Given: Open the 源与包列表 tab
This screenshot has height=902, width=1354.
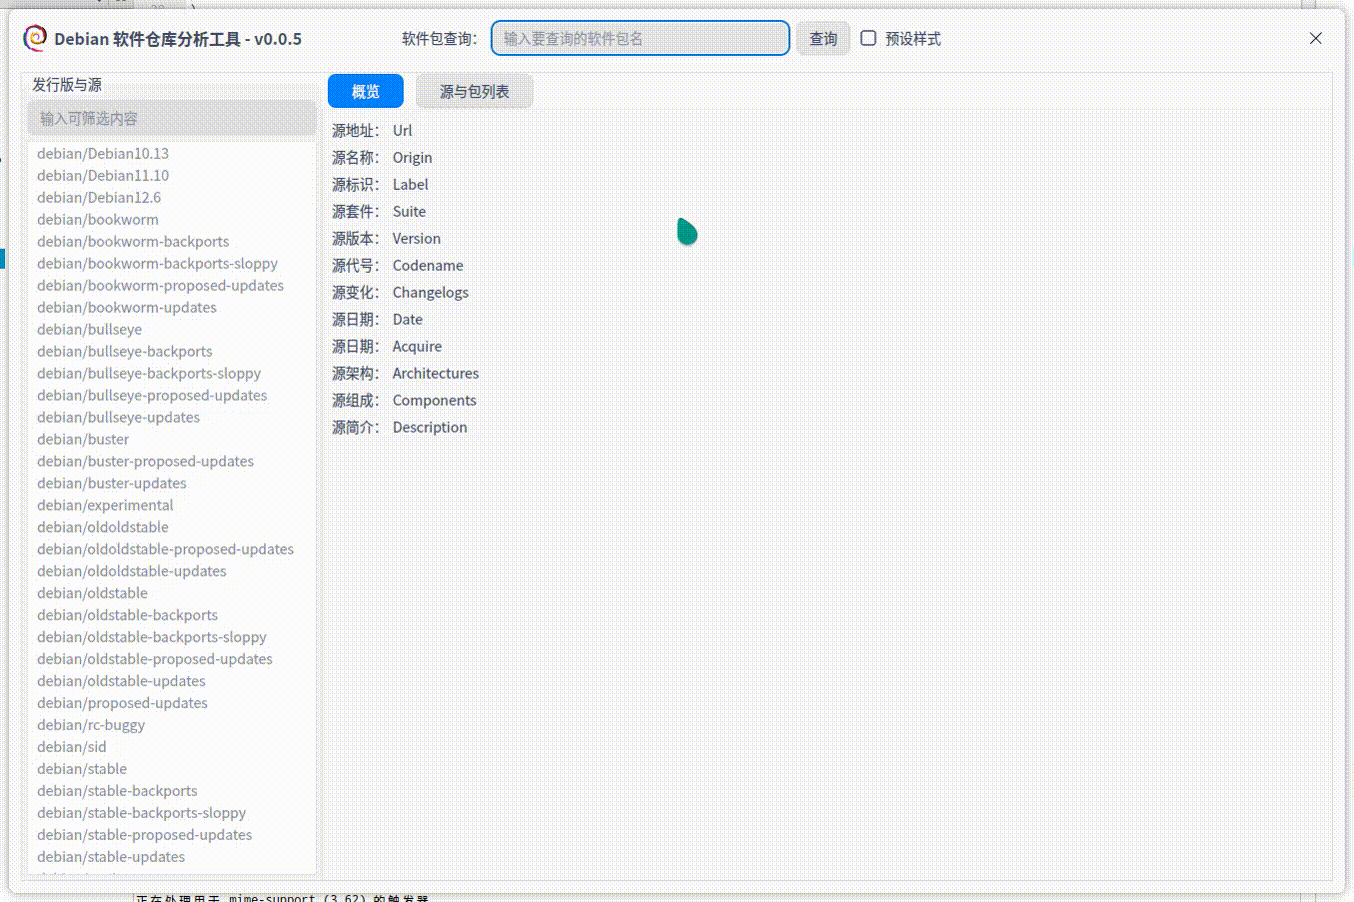Looking at the screenshot, I should pos(474,91).
